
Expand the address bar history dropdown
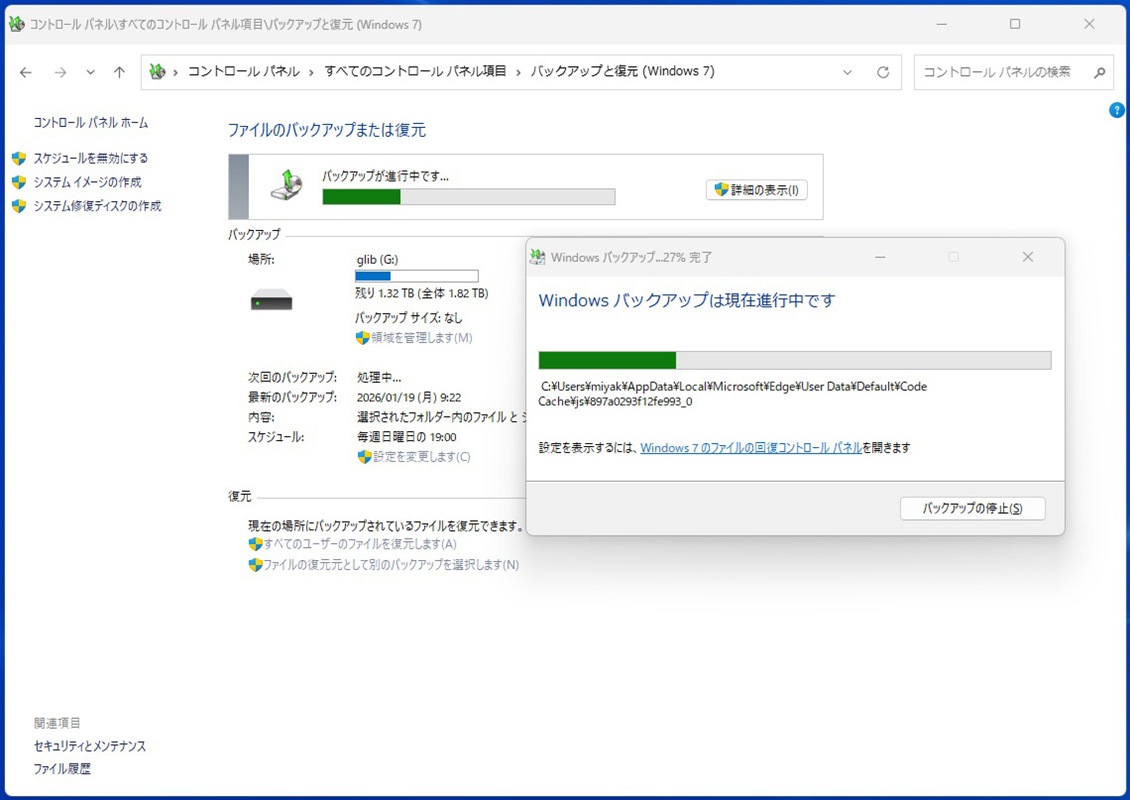(x=848, y=72)
